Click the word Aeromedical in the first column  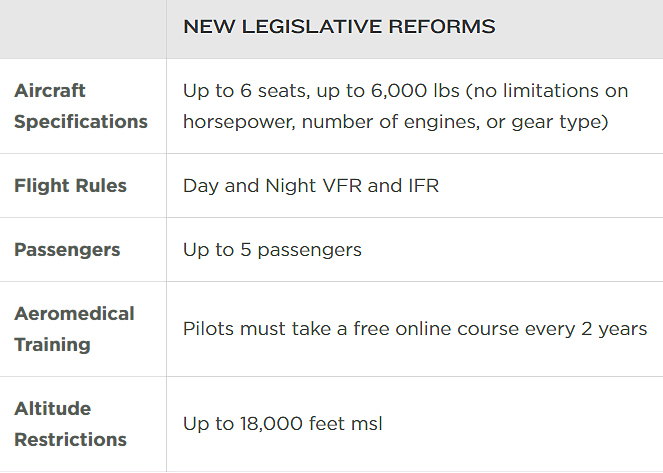coord(74,314)
